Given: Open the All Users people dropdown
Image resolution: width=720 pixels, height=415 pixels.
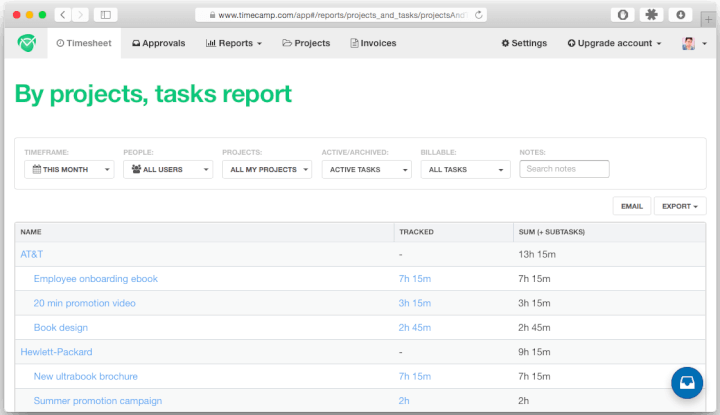Looking at the screenshot, I should 167,170.
